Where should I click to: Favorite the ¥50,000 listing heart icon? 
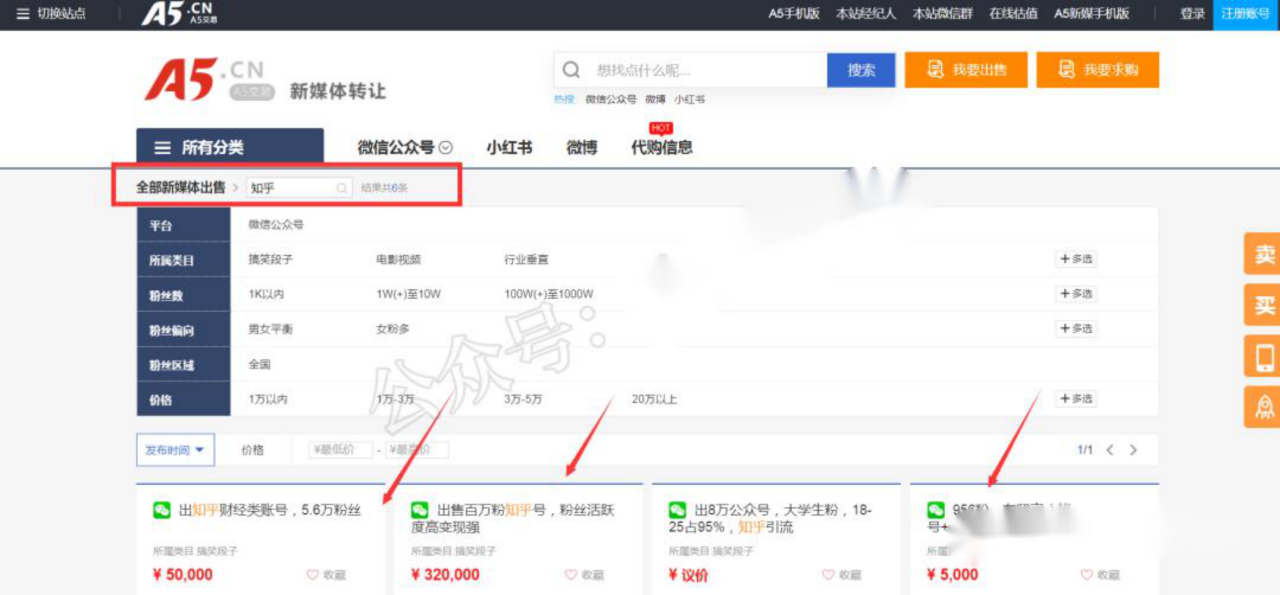pos(312,575)
